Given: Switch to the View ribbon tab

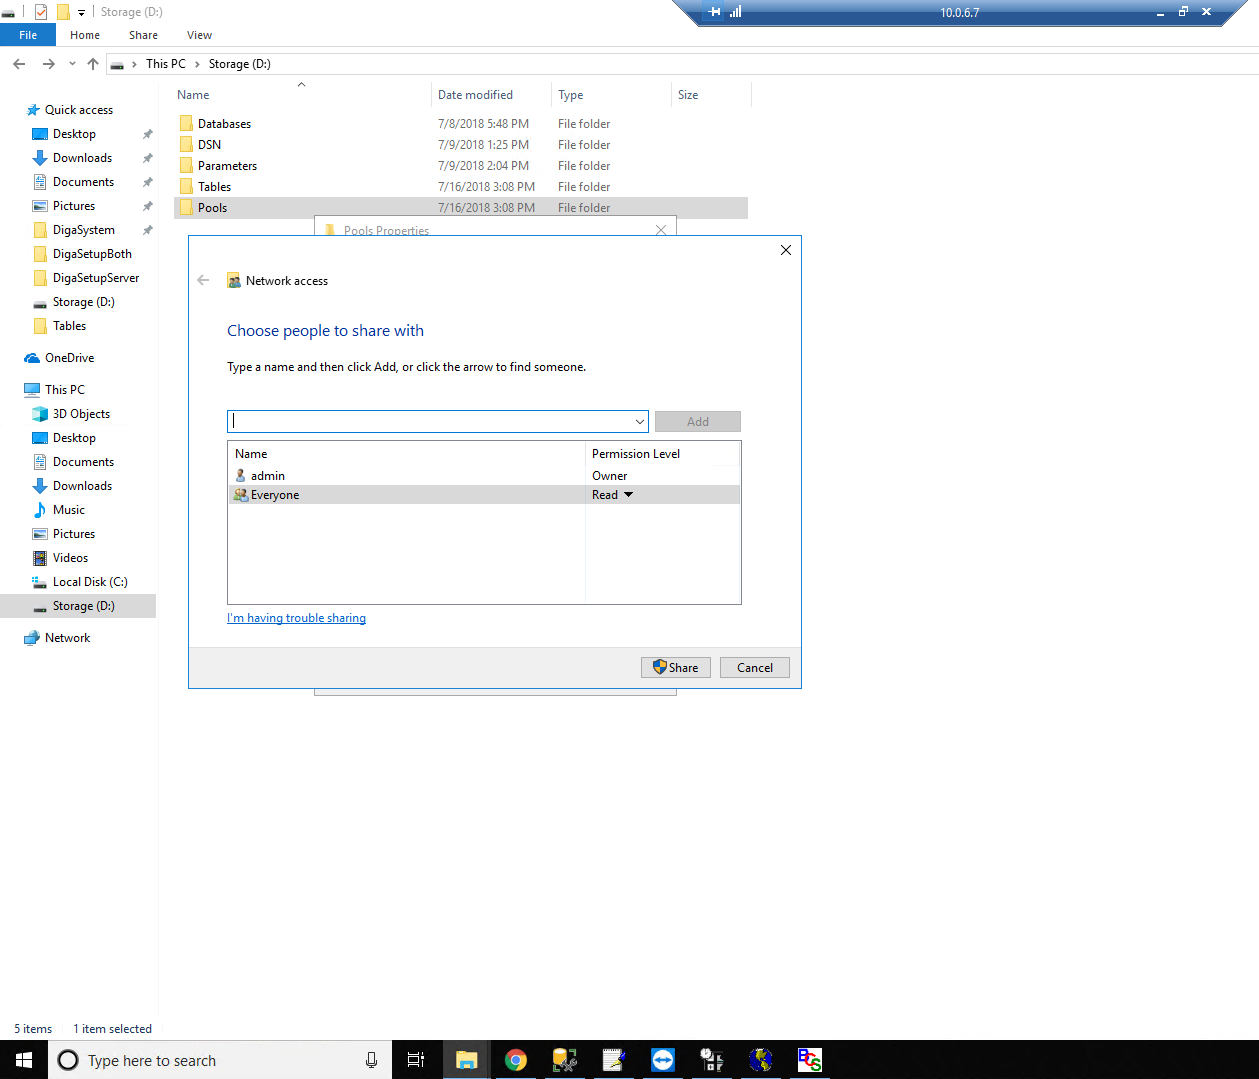Looking at the screenshot, I should pyautogui.click(x=199, y=35).
